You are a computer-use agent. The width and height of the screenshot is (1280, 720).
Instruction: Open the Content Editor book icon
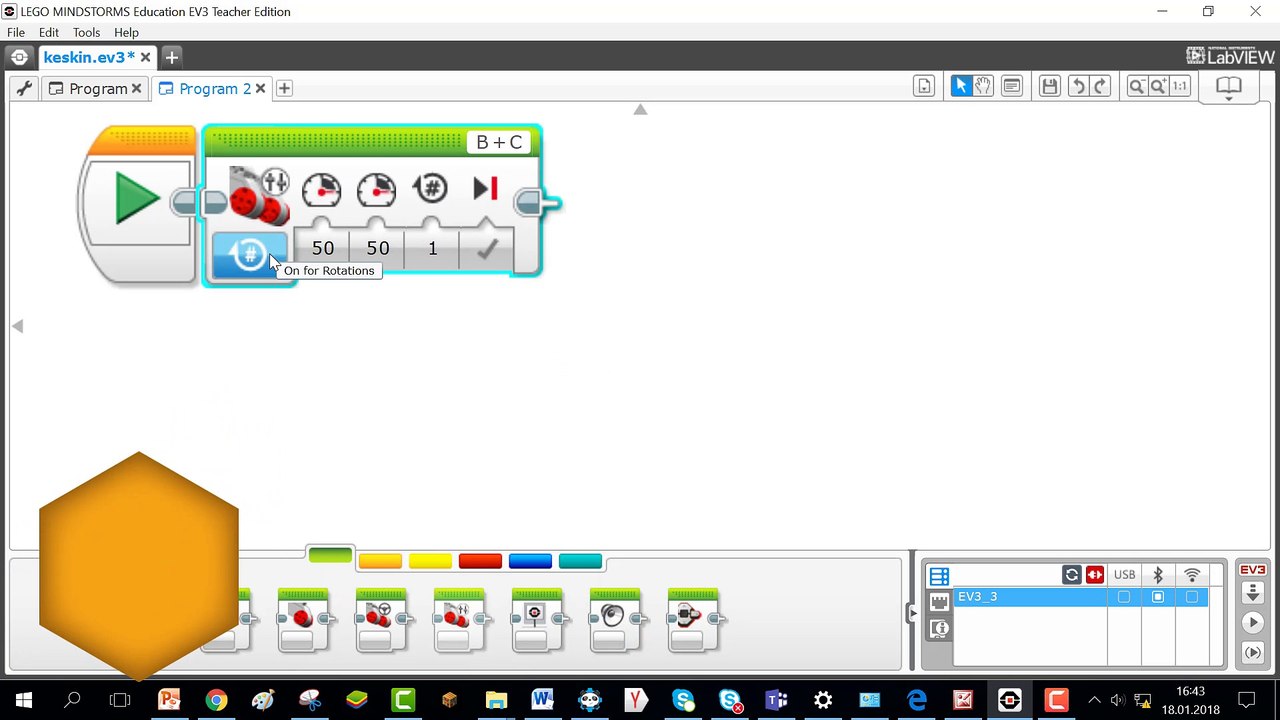tap(1228, 87)
